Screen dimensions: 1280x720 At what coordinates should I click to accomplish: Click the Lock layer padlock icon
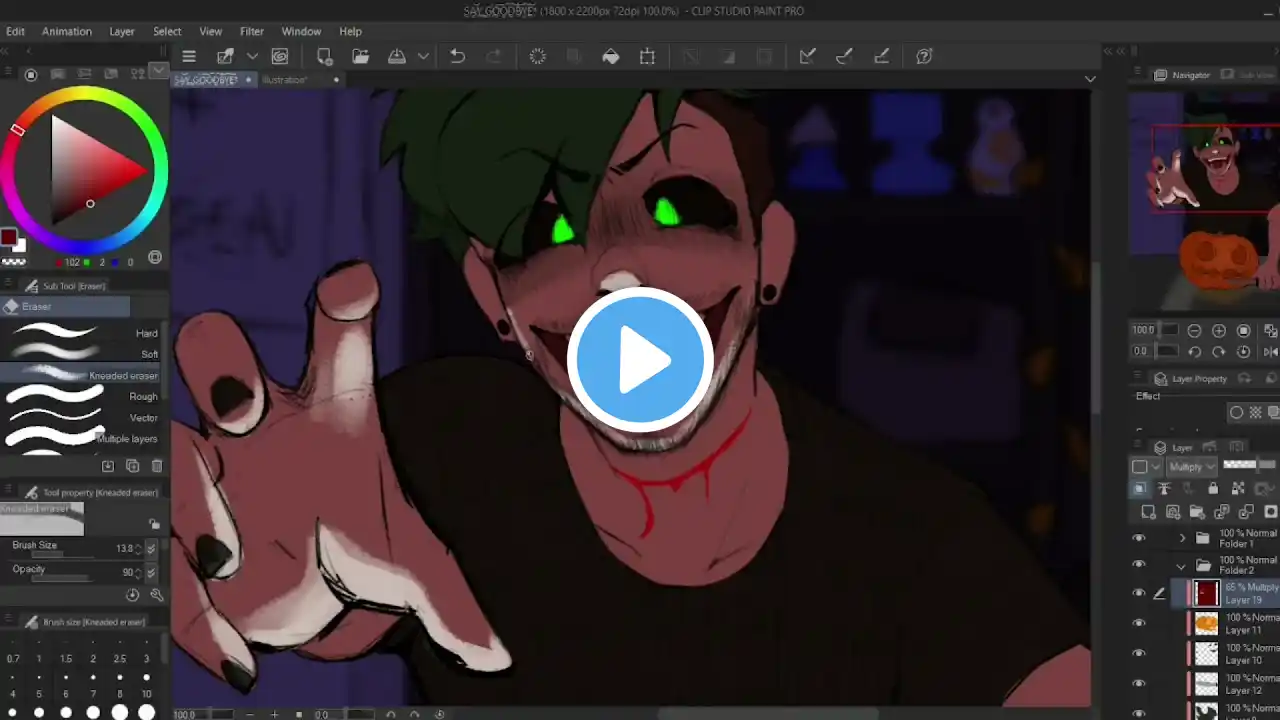tap(1213, 489)
